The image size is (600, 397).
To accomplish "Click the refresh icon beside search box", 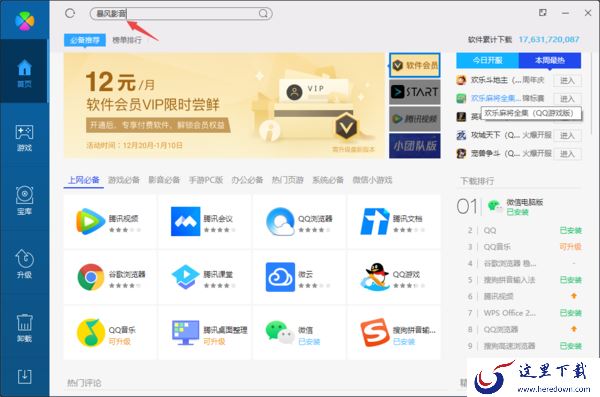I will 70,13.
